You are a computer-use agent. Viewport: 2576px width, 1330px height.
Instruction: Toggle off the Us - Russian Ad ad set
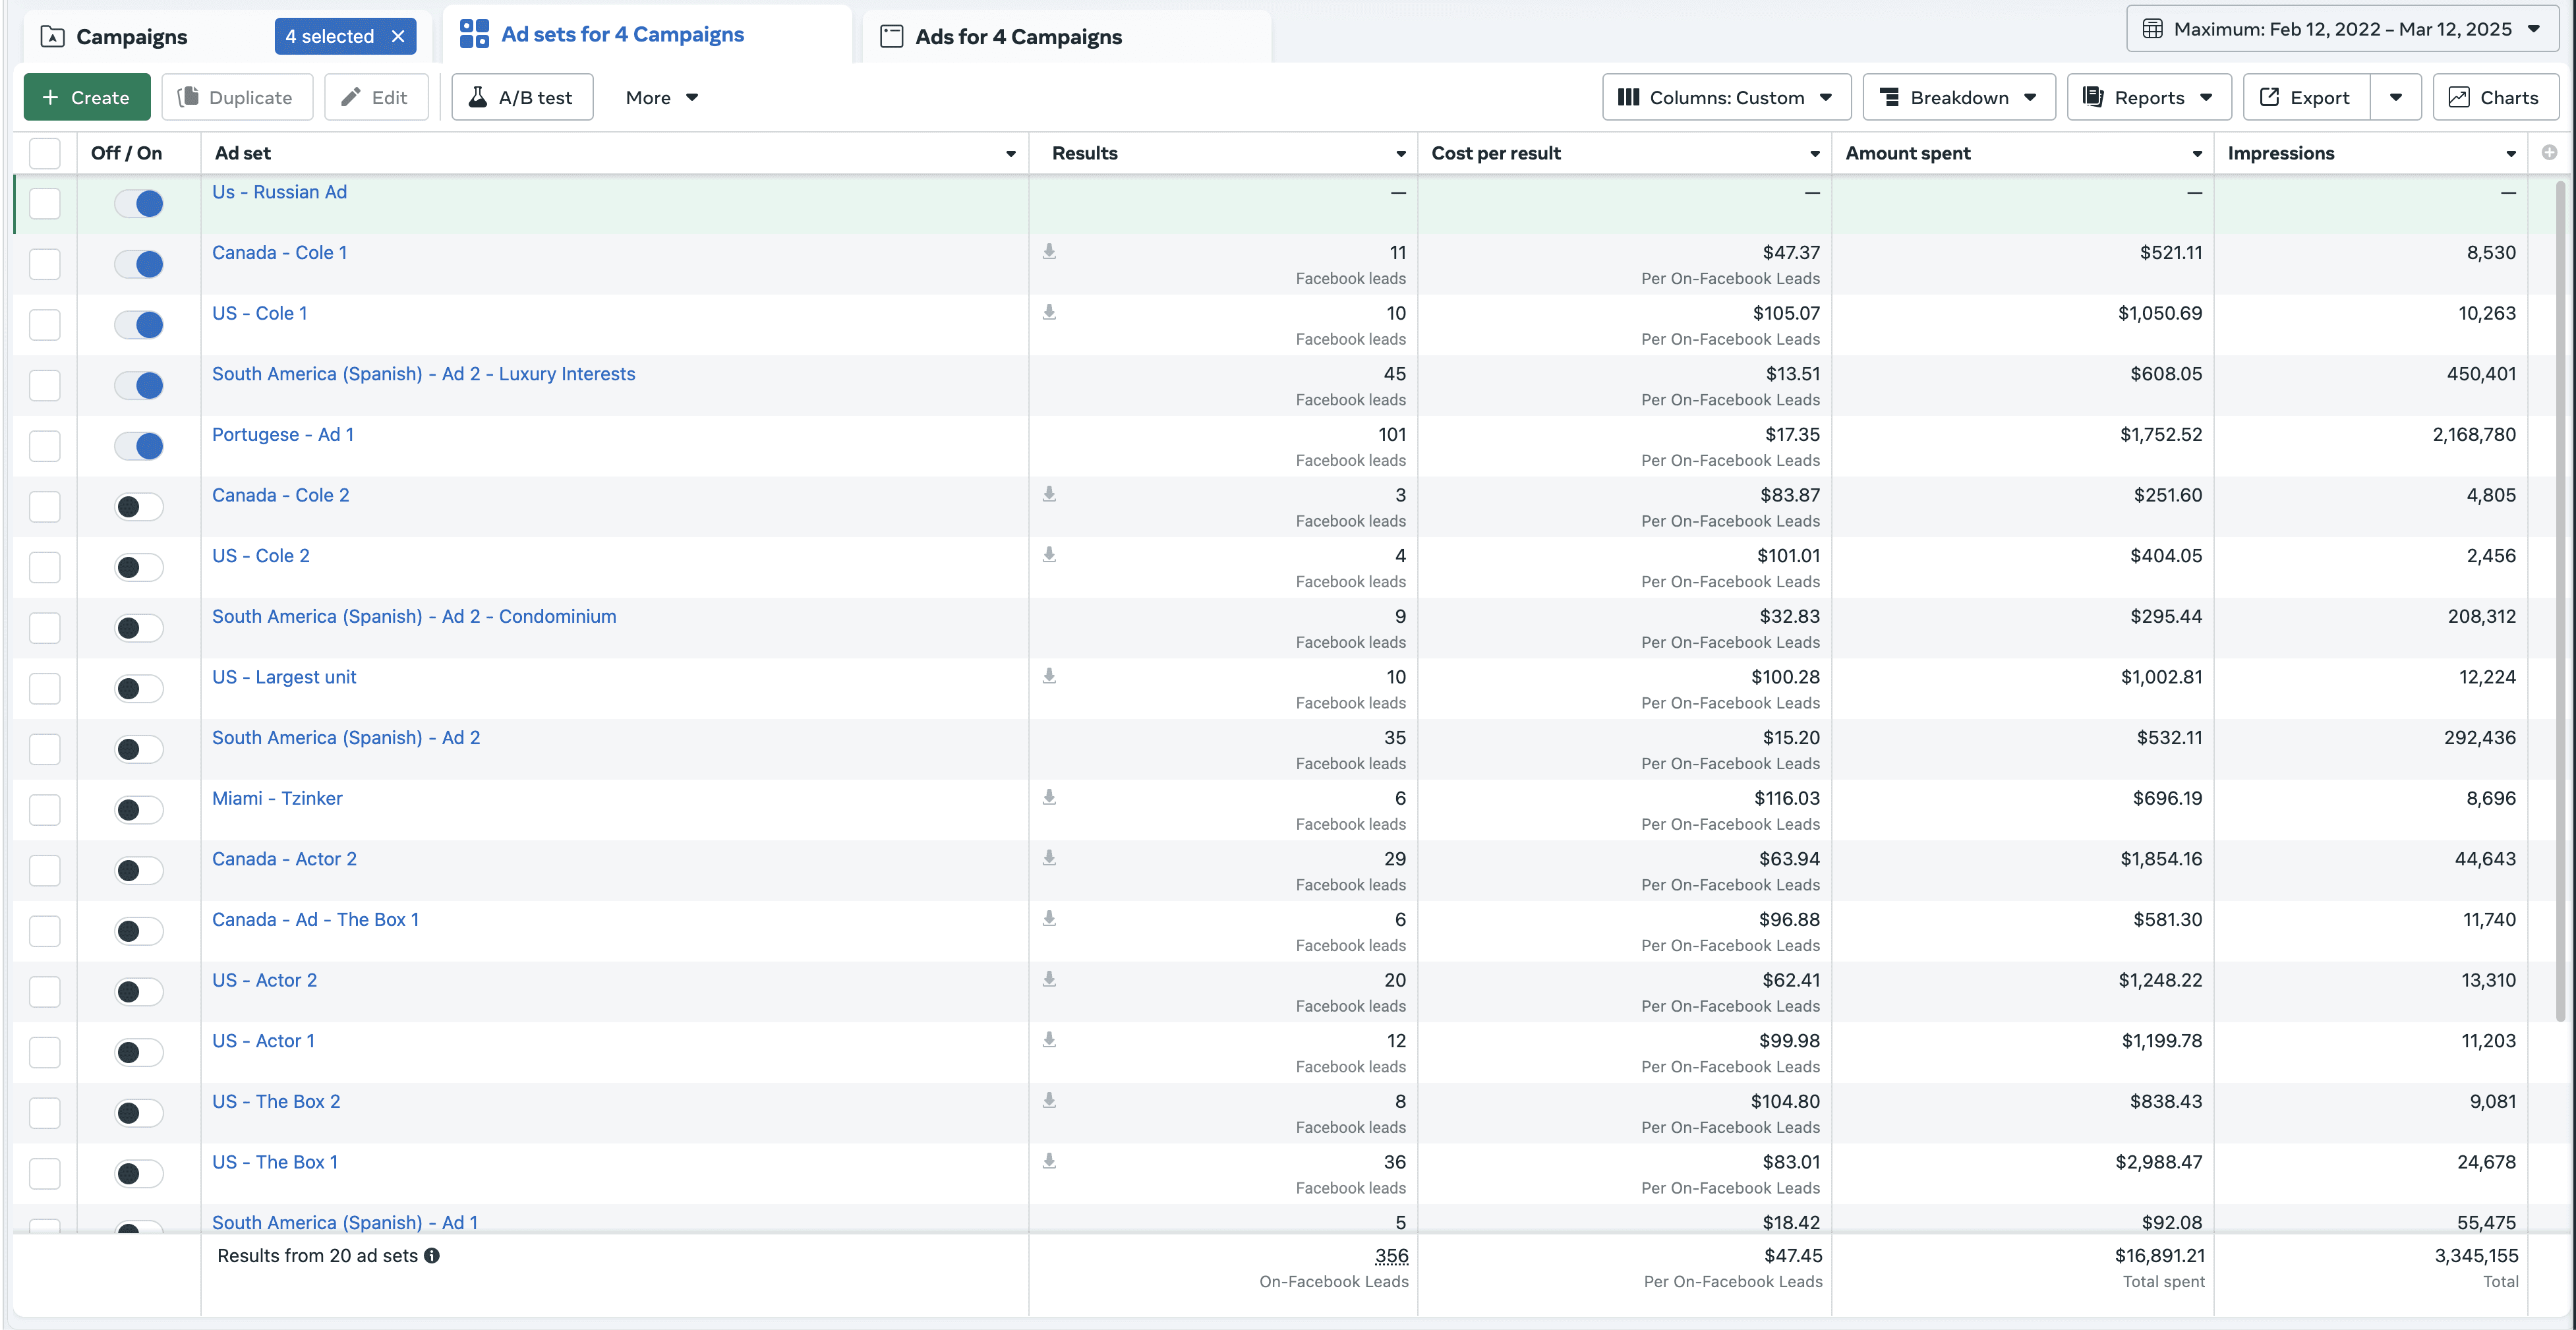click(x=139, y=204)
